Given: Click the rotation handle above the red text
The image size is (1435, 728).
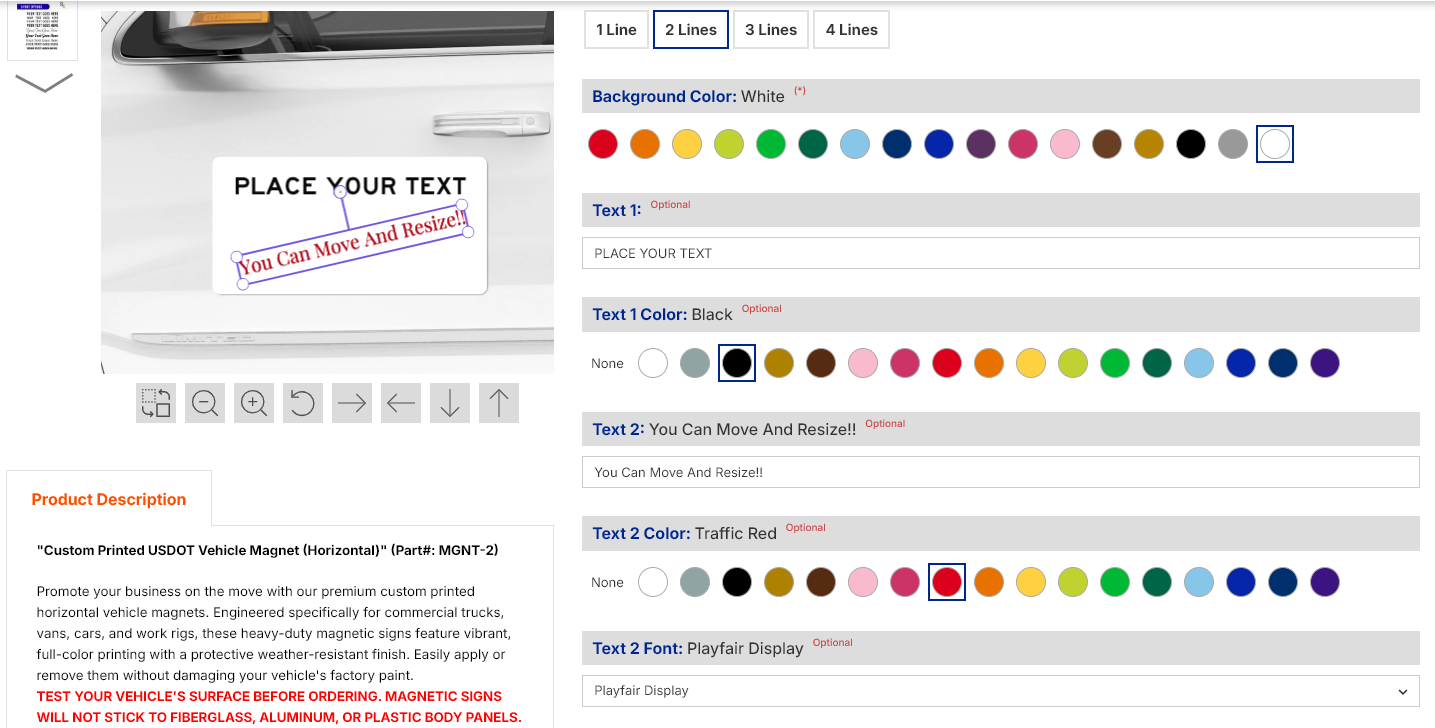Looking at the screenshot, I should click(340, 191).
